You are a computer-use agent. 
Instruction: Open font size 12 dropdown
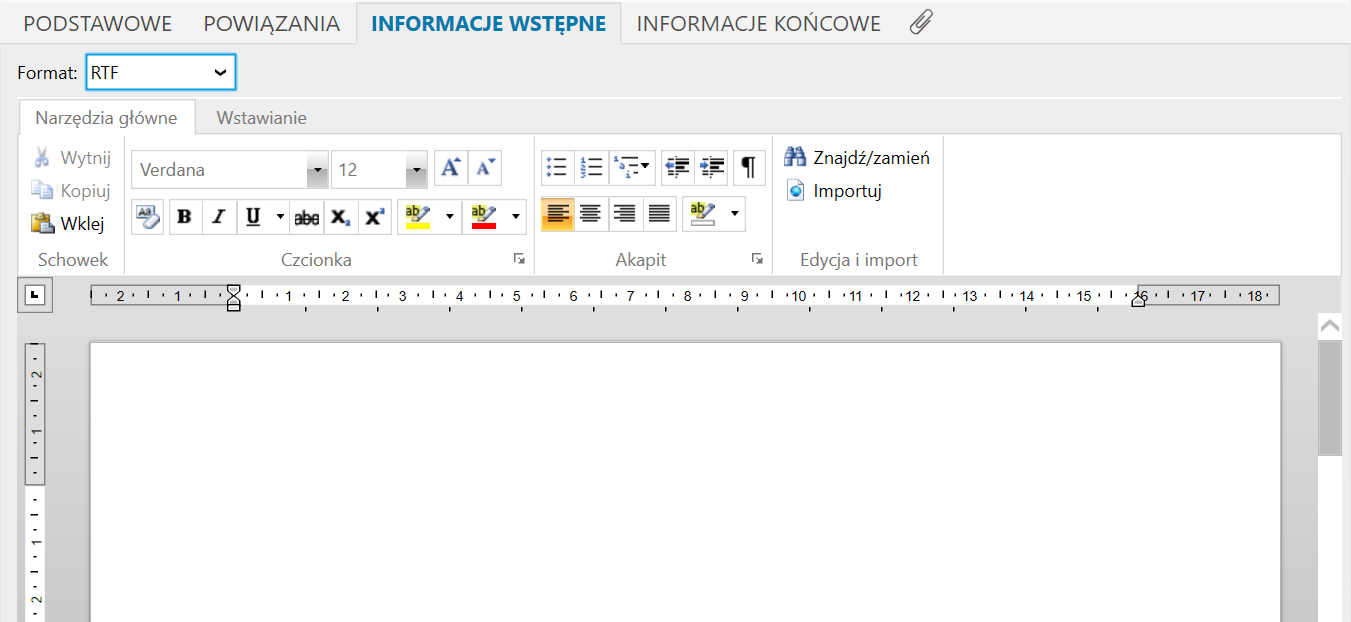pyautogui.click(x=417, y=170)
